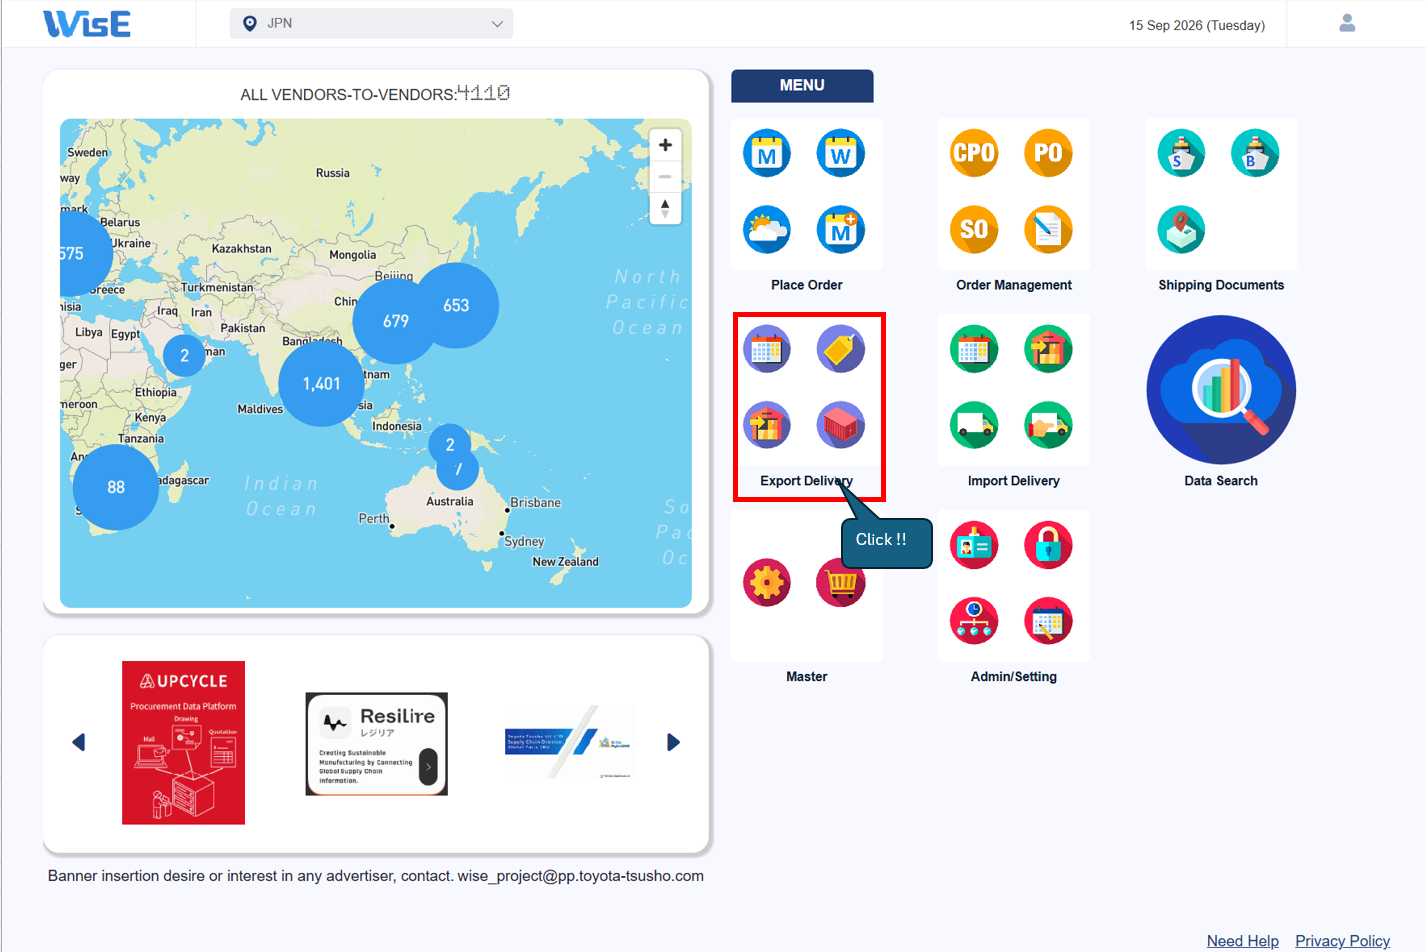Click the 653 map cluster
This screenshot has height=952, width=1426.
pos(456,305)
